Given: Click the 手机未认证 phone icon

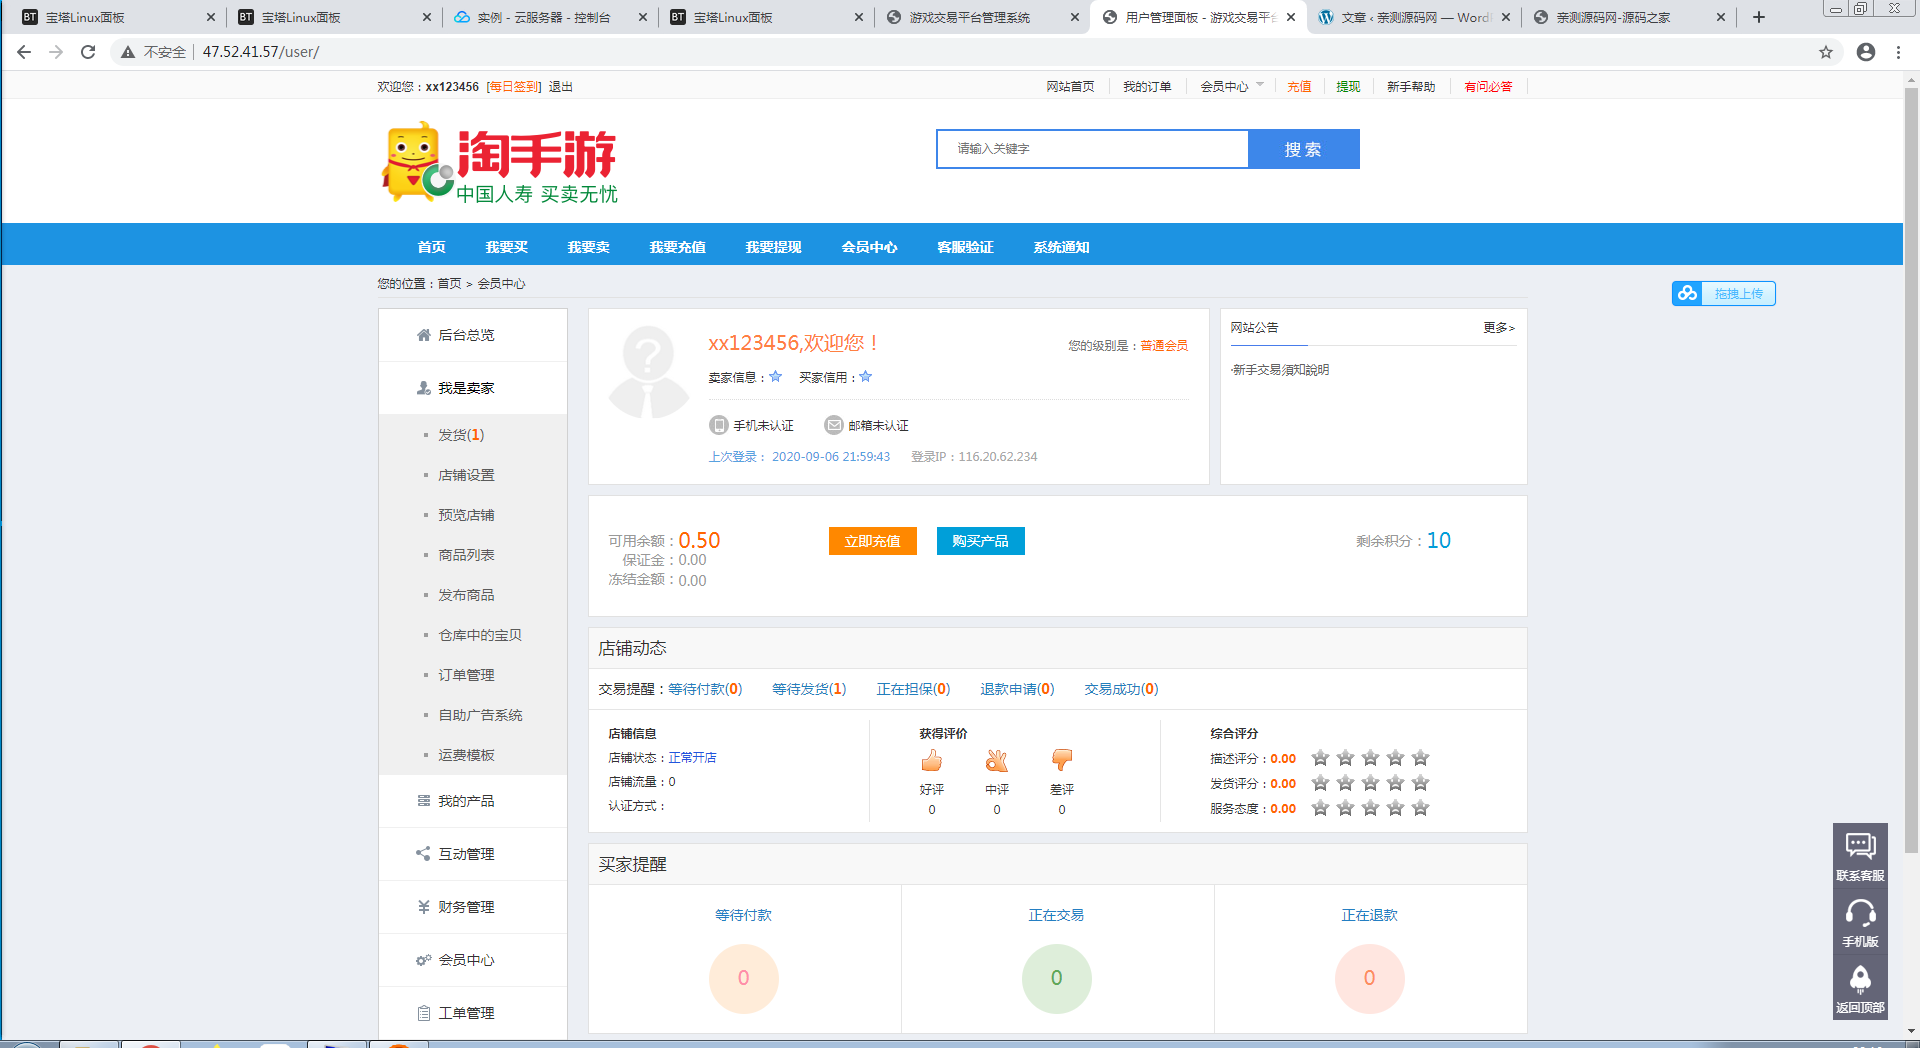Looking at the screenshot, I should click(x=718, y=425).
